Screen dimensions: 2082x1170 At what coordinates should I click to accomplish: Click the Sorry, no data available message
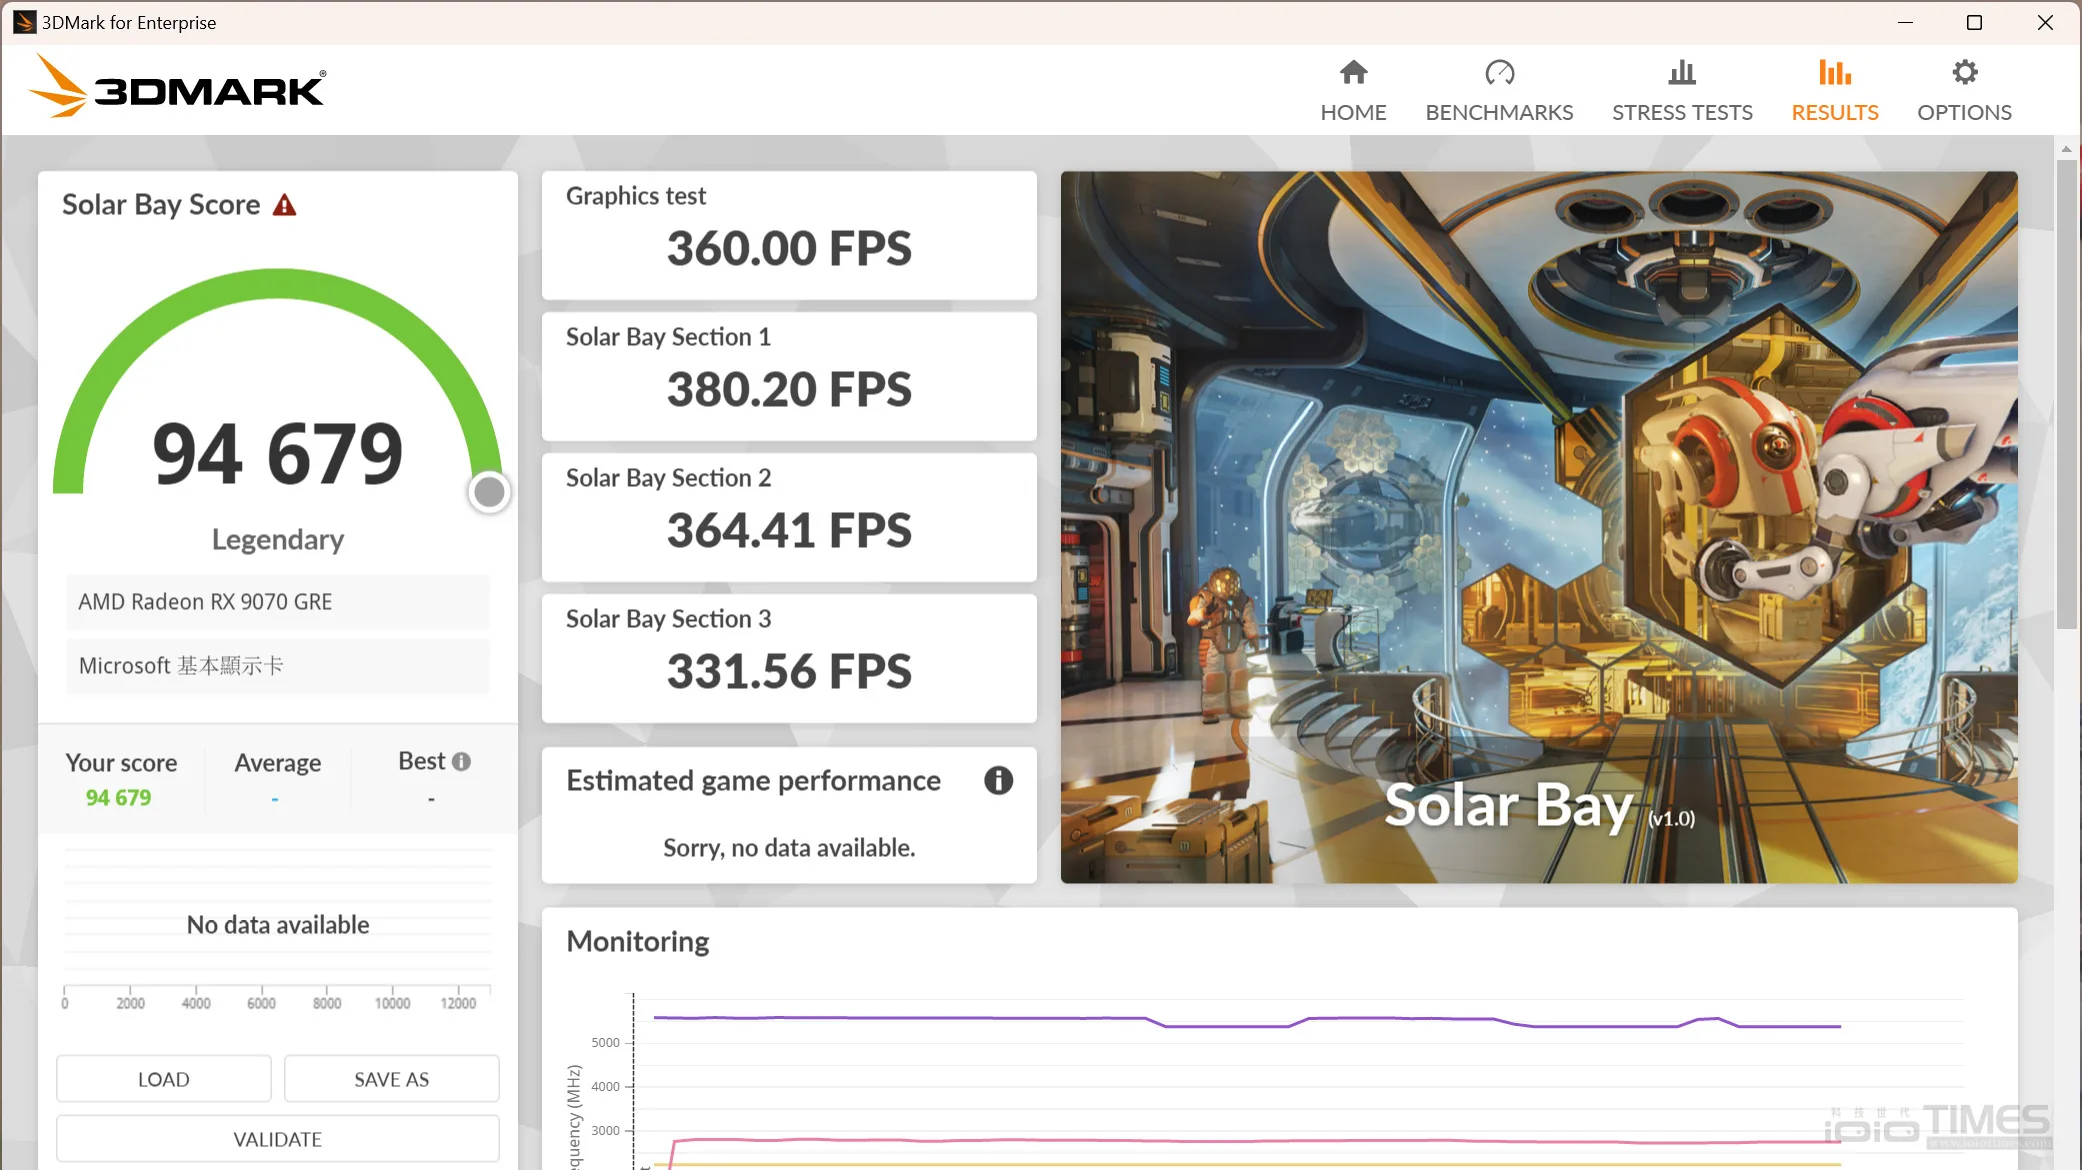click(x=789, y=848)
